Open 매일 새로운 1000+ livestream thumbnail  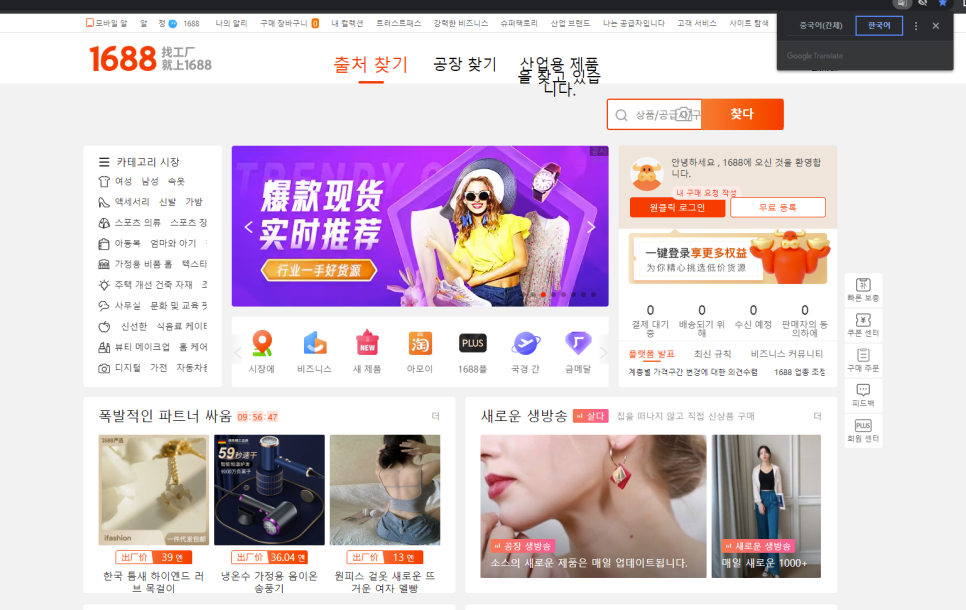tap(766, 506)
